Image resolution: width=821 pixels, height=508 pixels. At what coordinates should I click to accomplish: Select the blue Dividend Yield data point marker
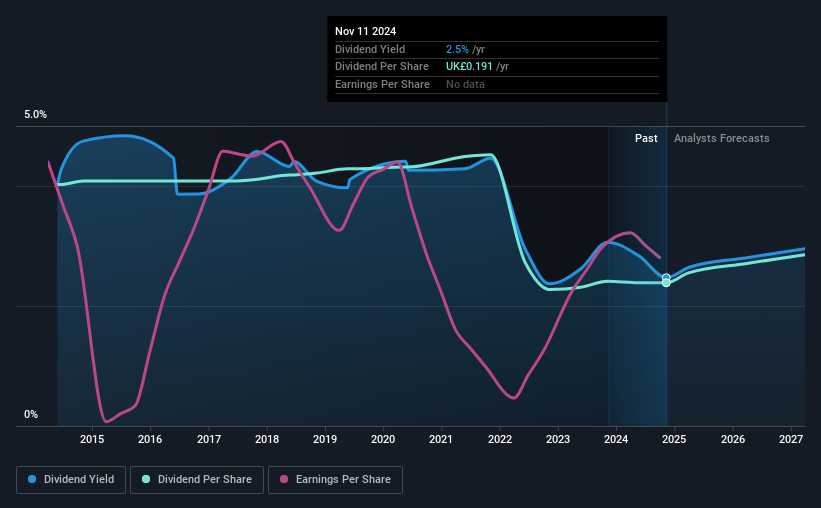[x=666, y=278]
